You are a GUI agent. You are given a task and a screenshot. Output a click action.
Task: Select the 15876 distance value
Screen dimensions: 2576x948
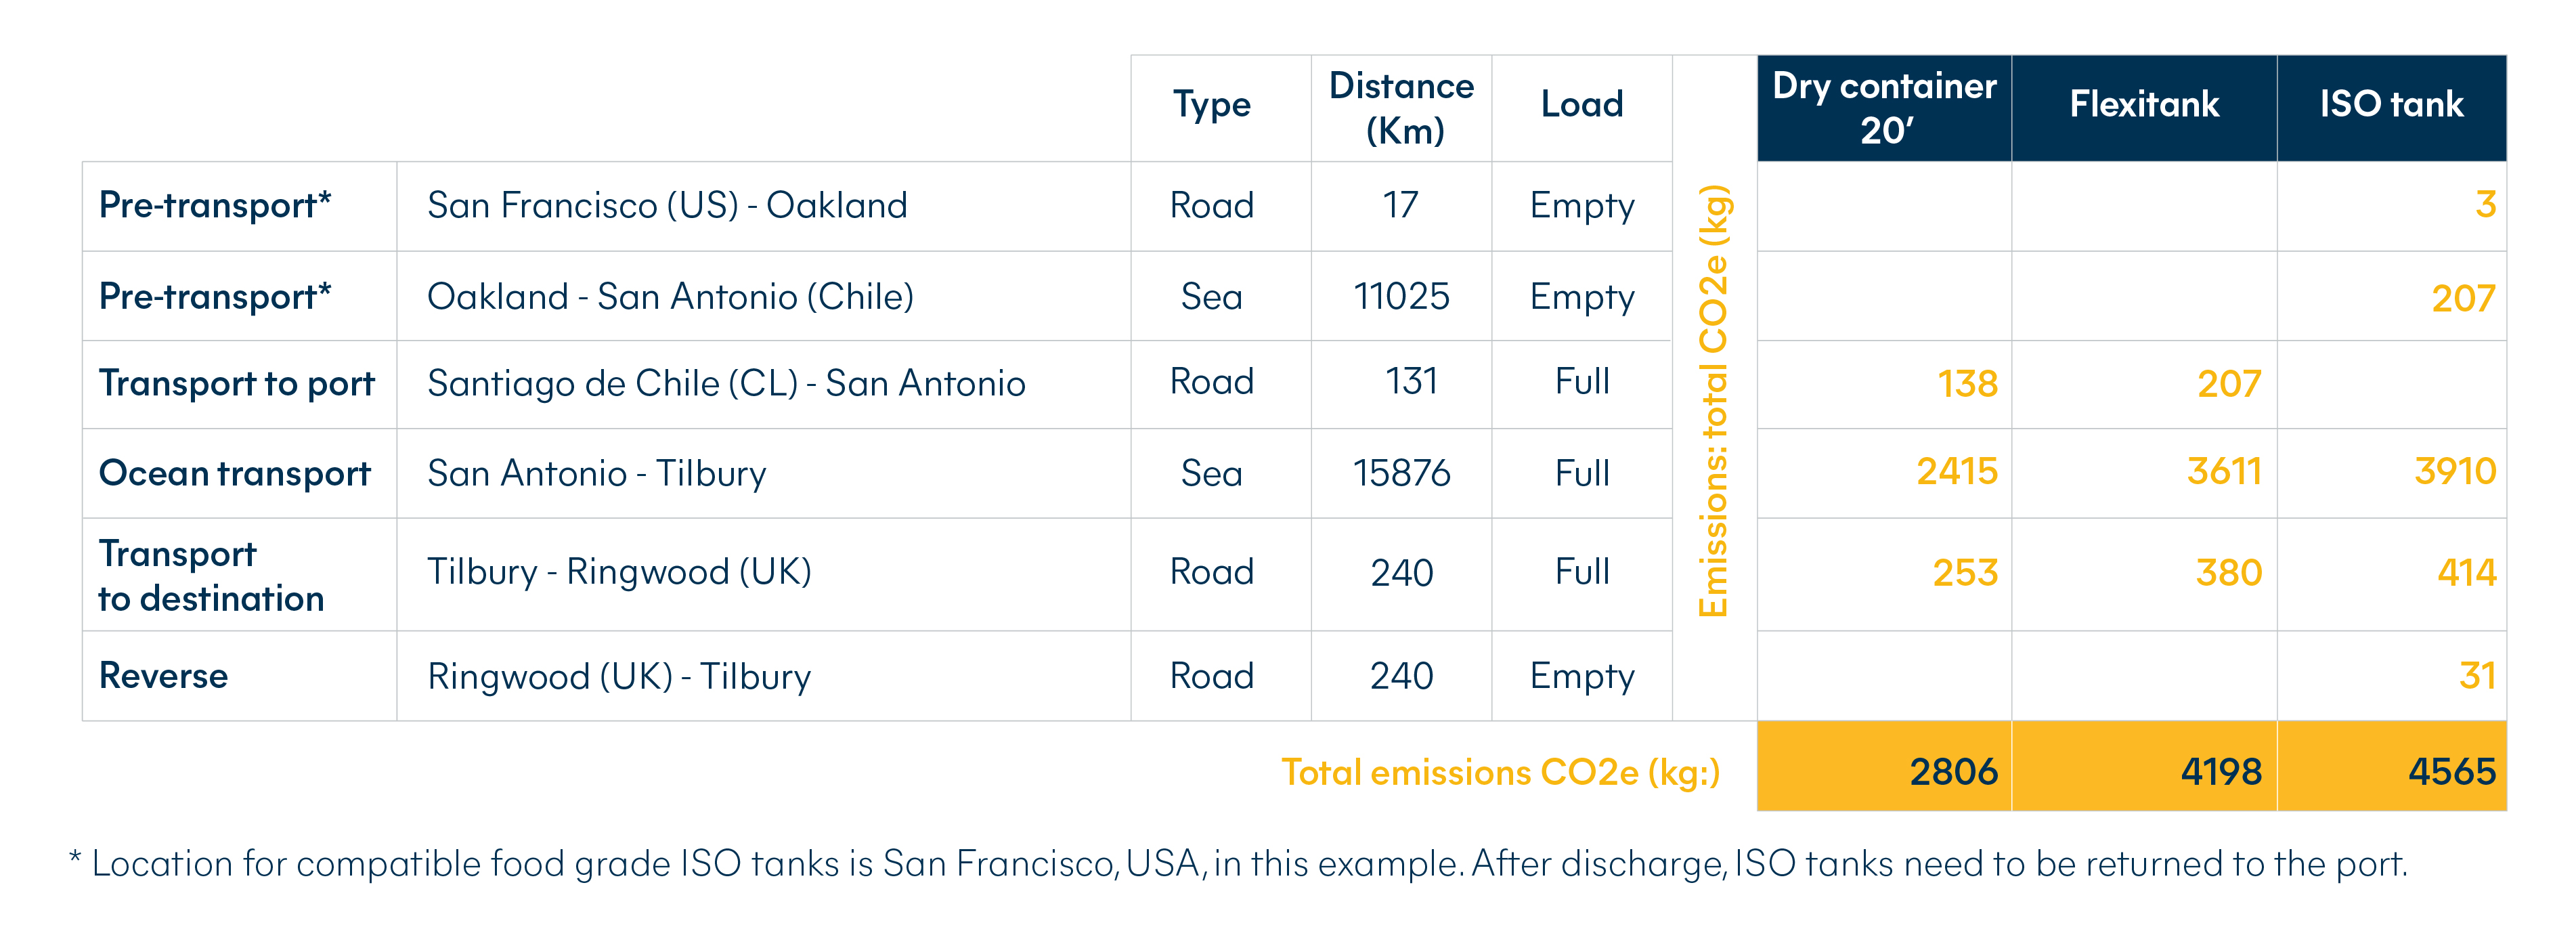(1401, 473)
